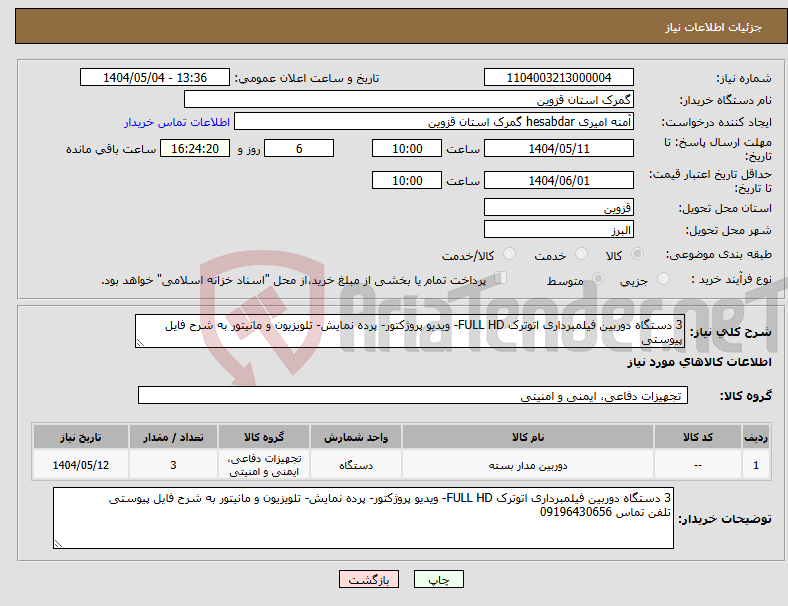The width and height of the screenshot is (788, 606).
Task: Click the announcement date field 1404/05/04 - 13:36
Action: point(155,77)
